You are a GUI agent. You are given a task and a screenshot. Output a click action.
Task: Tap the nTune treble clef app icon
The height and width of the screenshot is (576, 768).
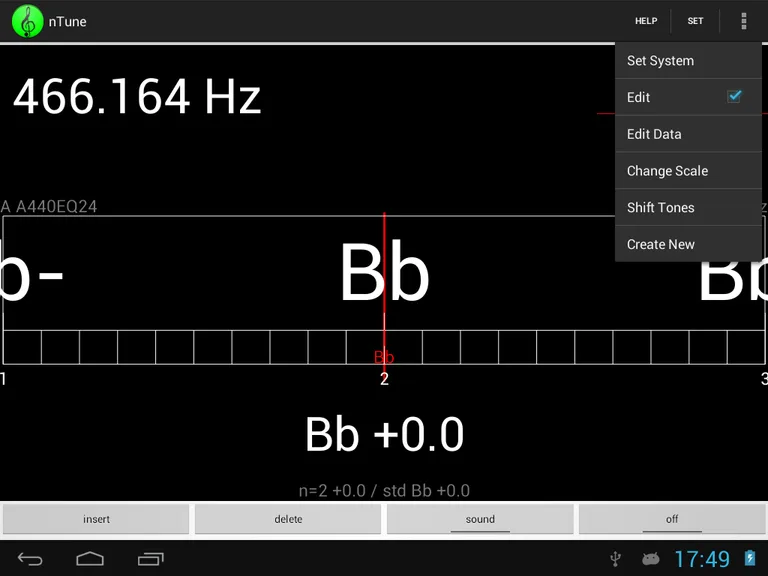tap(27, 21)
